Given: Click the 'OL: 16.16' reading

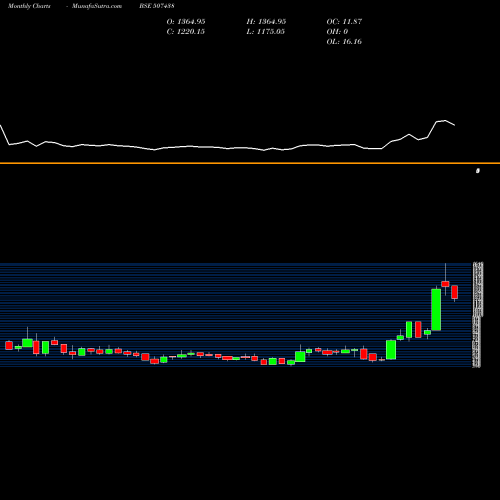Looking at the screenshot, I should [x=344, y=42].
